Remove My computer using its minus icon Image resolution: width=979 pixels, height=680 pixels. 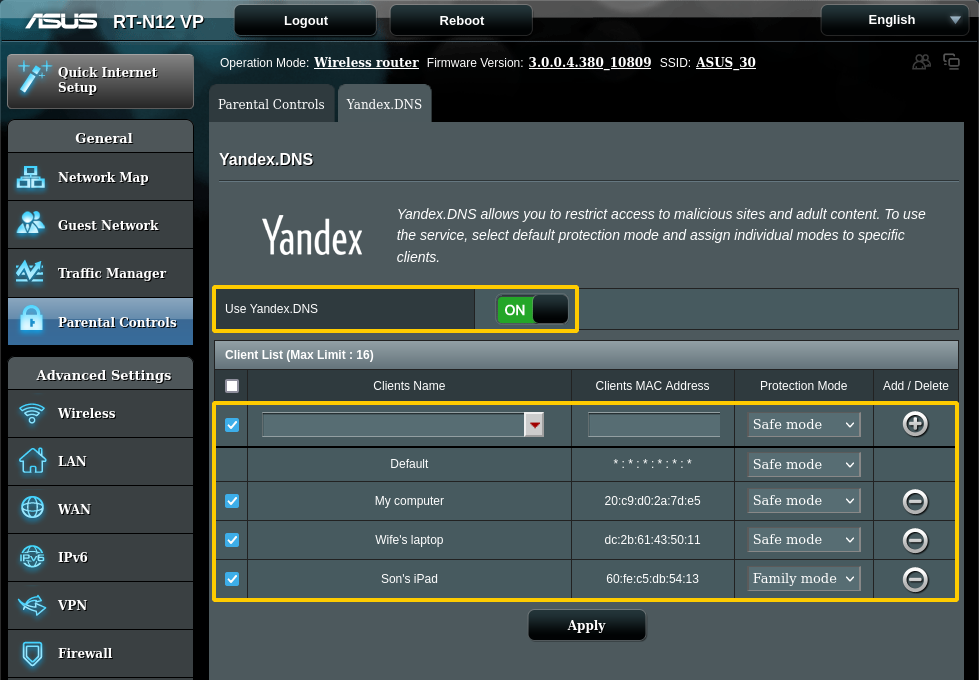[x=914, y=501]
